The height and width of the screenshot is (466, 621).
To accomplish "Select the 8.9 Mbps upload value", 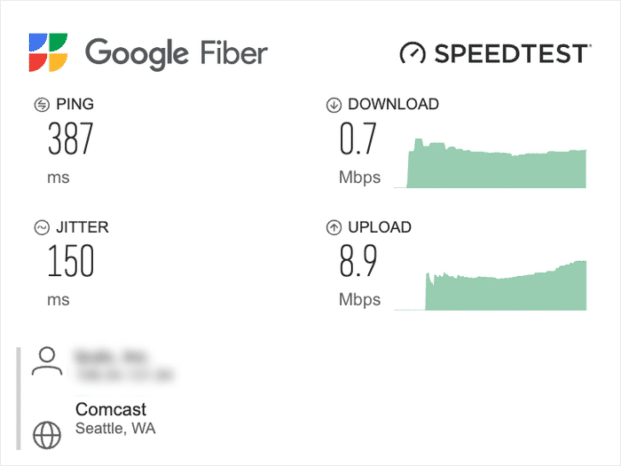I will pos(359,262).
